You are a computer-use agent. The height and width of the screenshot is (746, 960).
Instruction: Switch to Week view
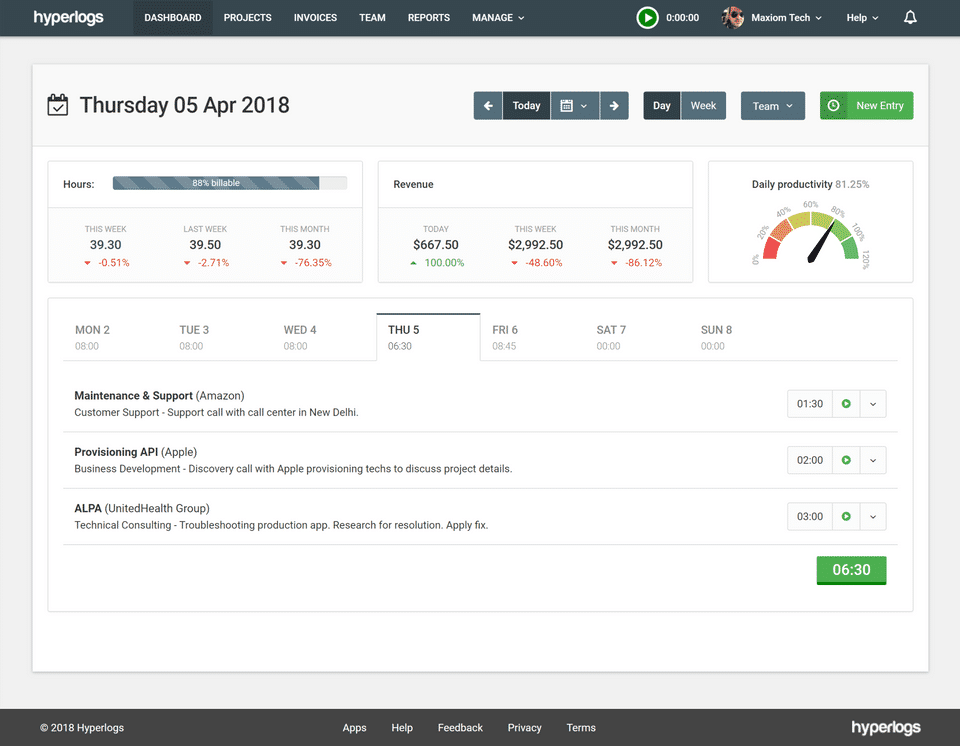click(703, 105)
